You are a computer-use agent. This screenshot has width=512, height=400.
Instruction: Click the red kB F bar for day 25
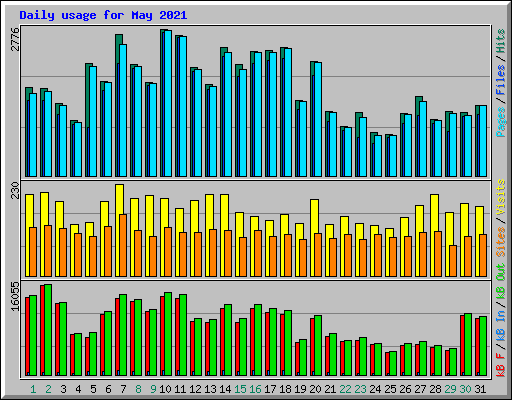pyautogui.click(x=387, y=364)
